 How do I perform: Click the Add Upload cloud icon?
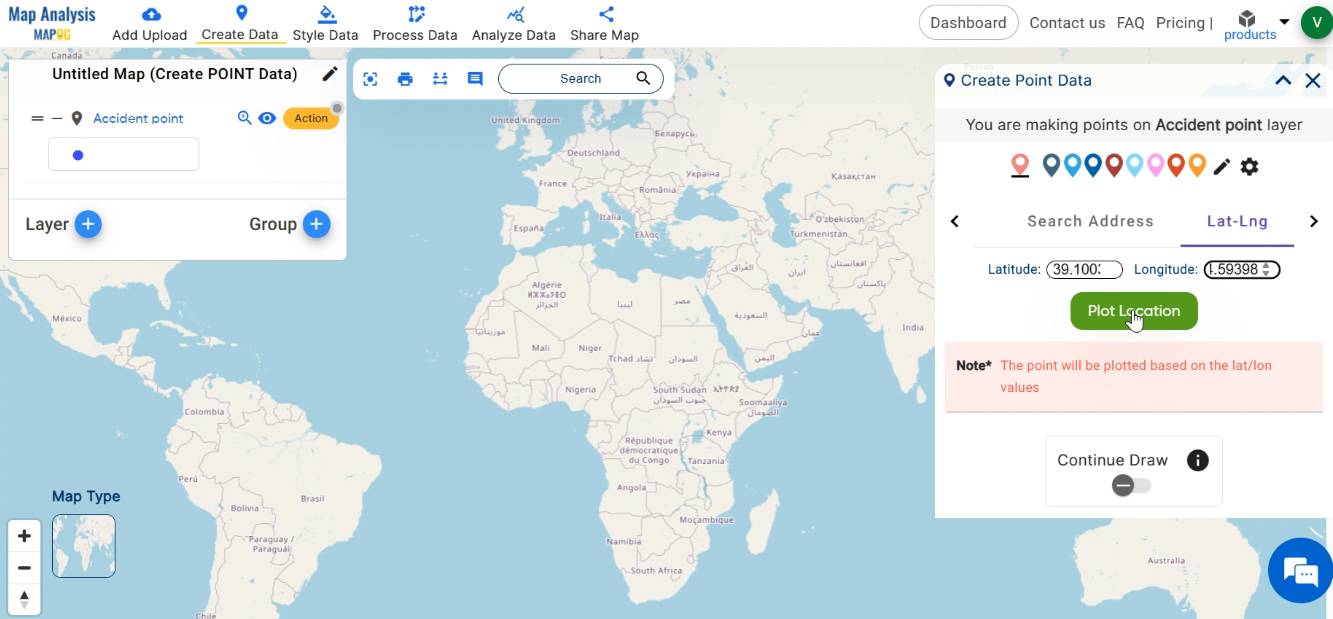coord(150,13)
